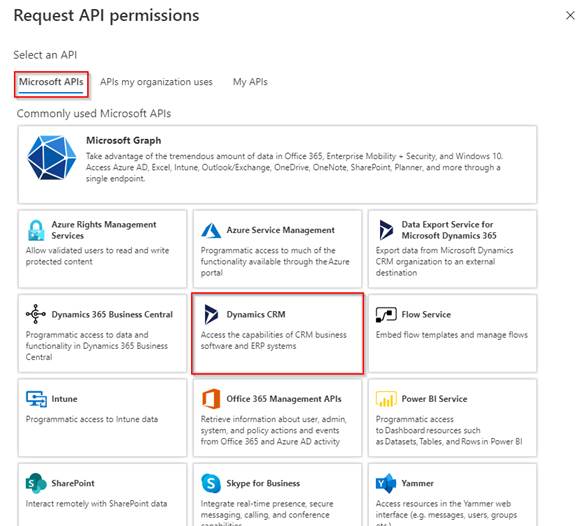This screenshot has height=526, width=576.
Task: Open the Dynamics CRM icon
Action: 211,314
